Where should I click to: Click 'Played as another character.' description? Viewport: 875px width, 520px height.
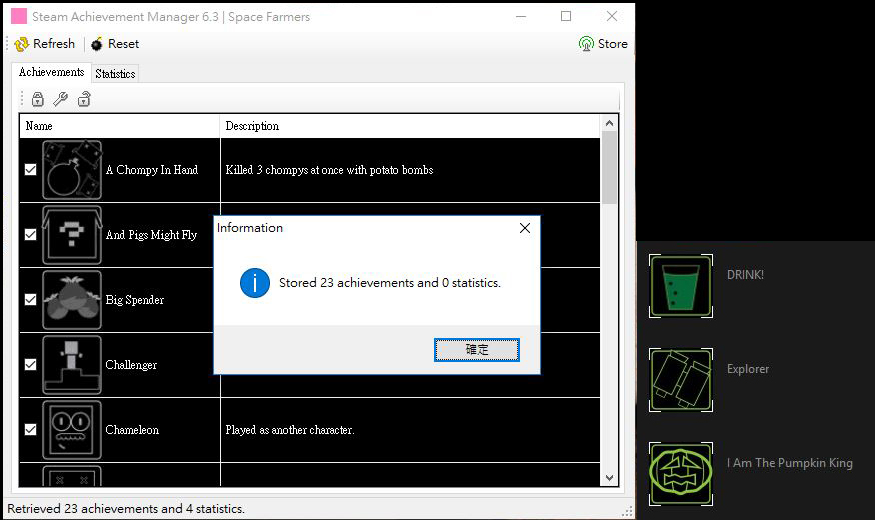coord(290,430)
